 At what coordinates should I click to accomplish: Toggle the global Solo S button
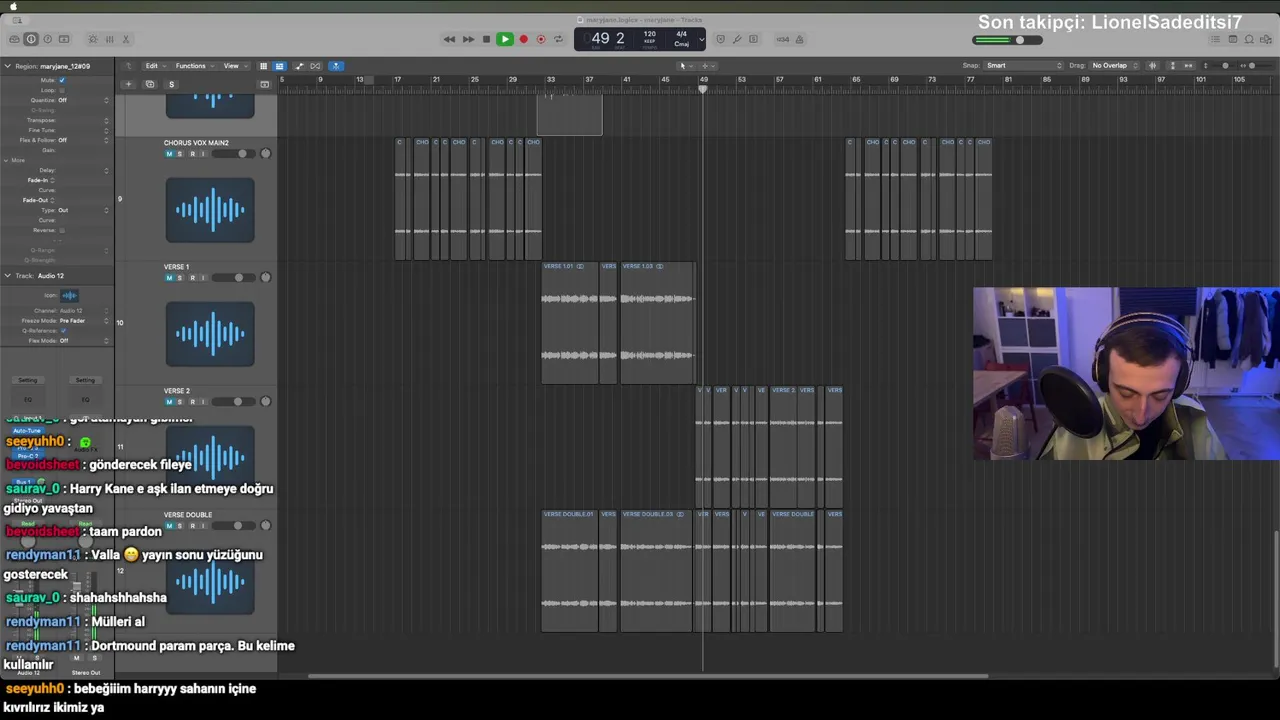point(171,84)
